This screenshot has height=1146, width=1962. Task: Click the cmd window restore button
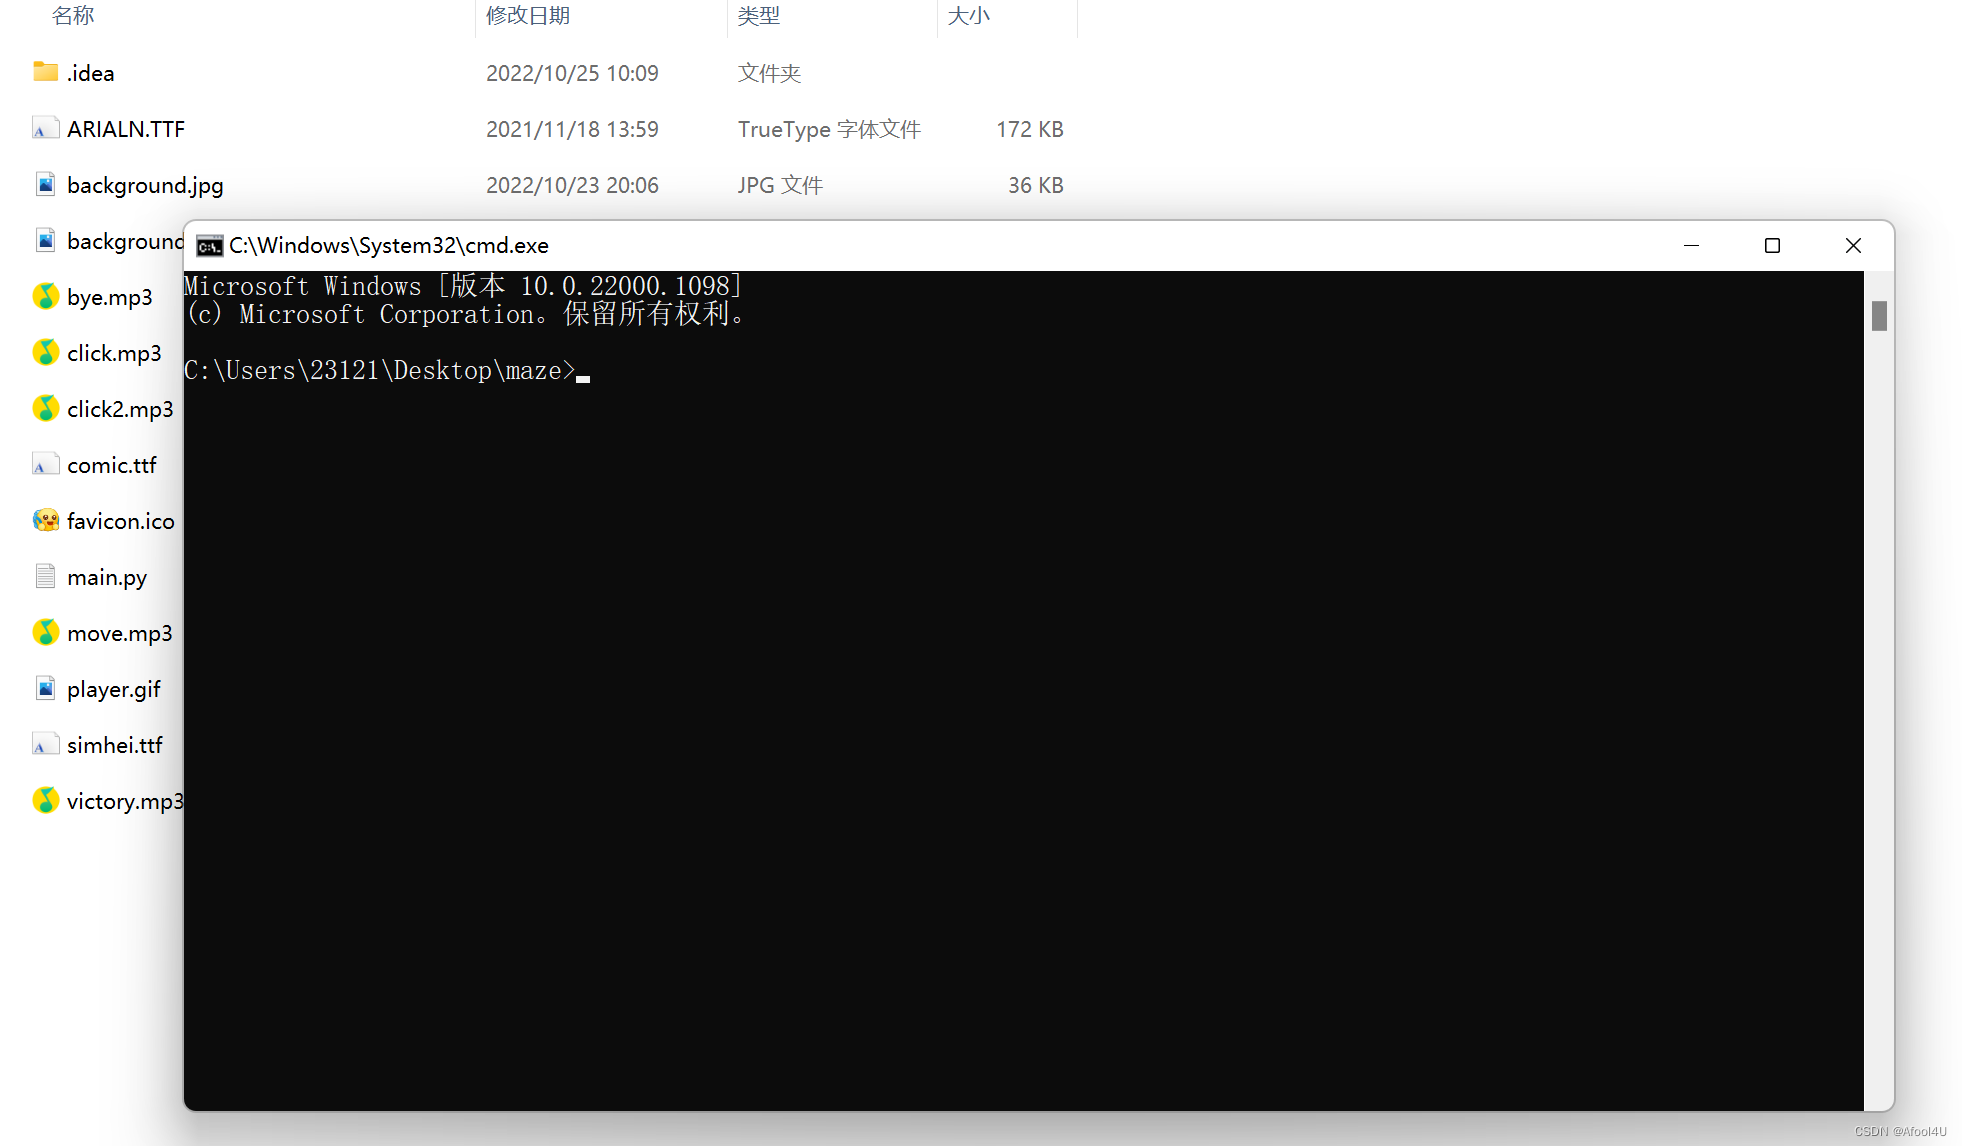pyautogui.click(x=1770, y=247)
